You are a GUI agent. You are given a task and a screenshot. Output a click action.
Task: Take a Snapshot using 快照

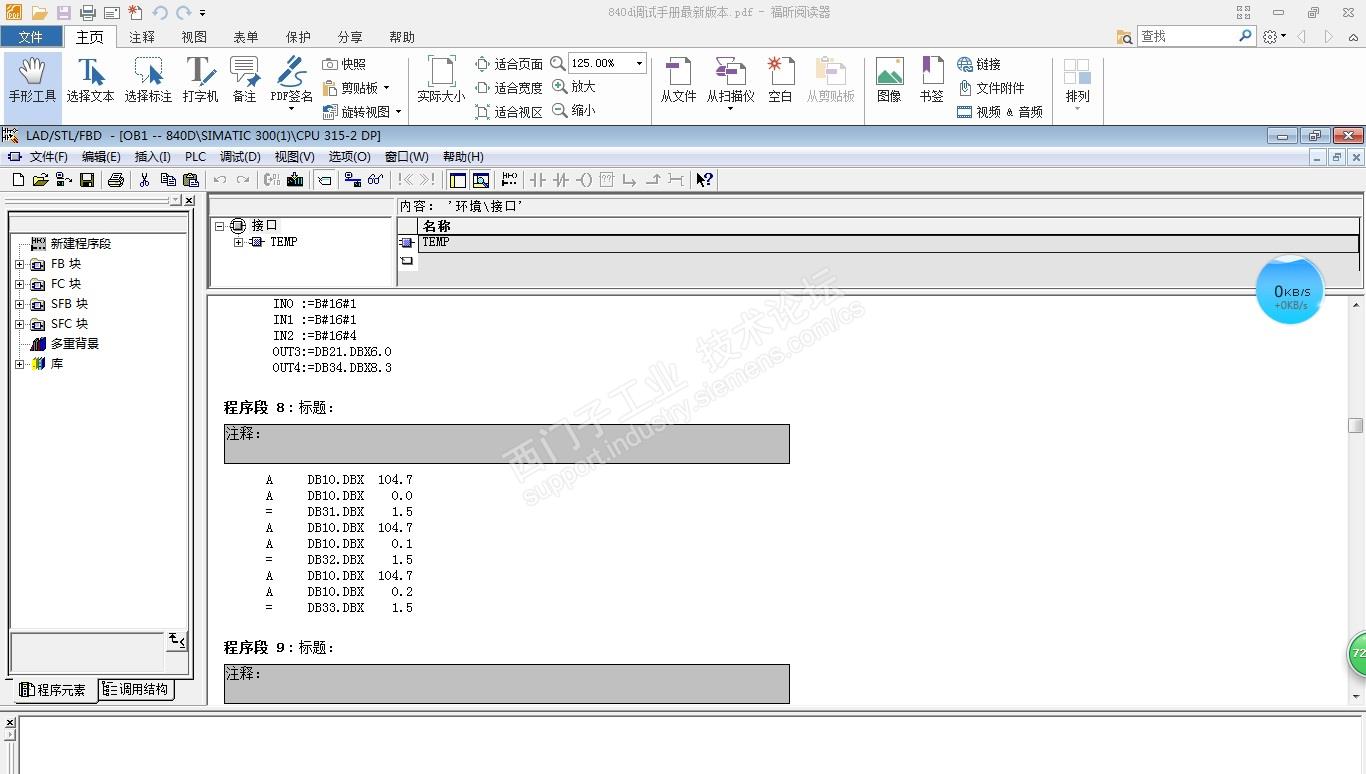345,64
